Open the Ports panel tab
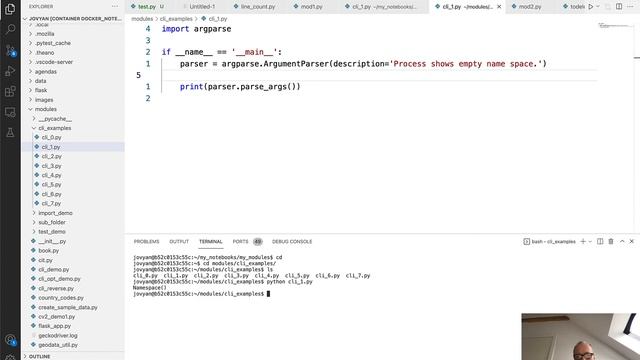 click(247, 242)
